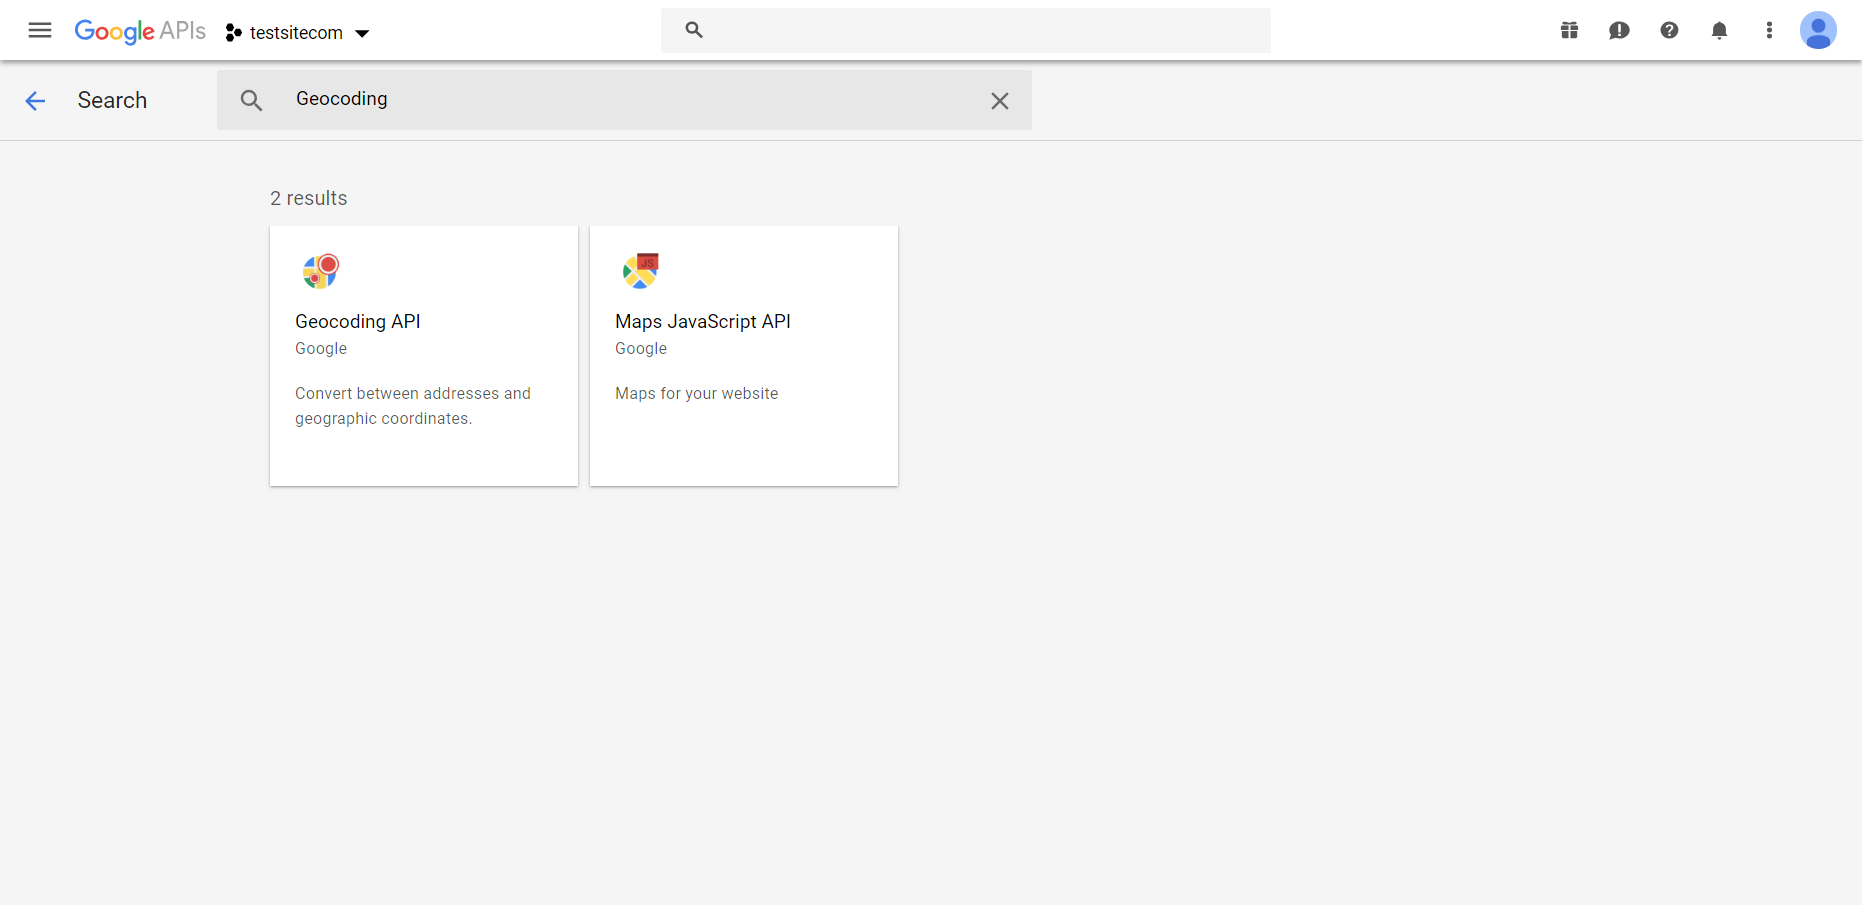
Task: Click the magnifier icon in top search bar
Action: click(694, 30)
